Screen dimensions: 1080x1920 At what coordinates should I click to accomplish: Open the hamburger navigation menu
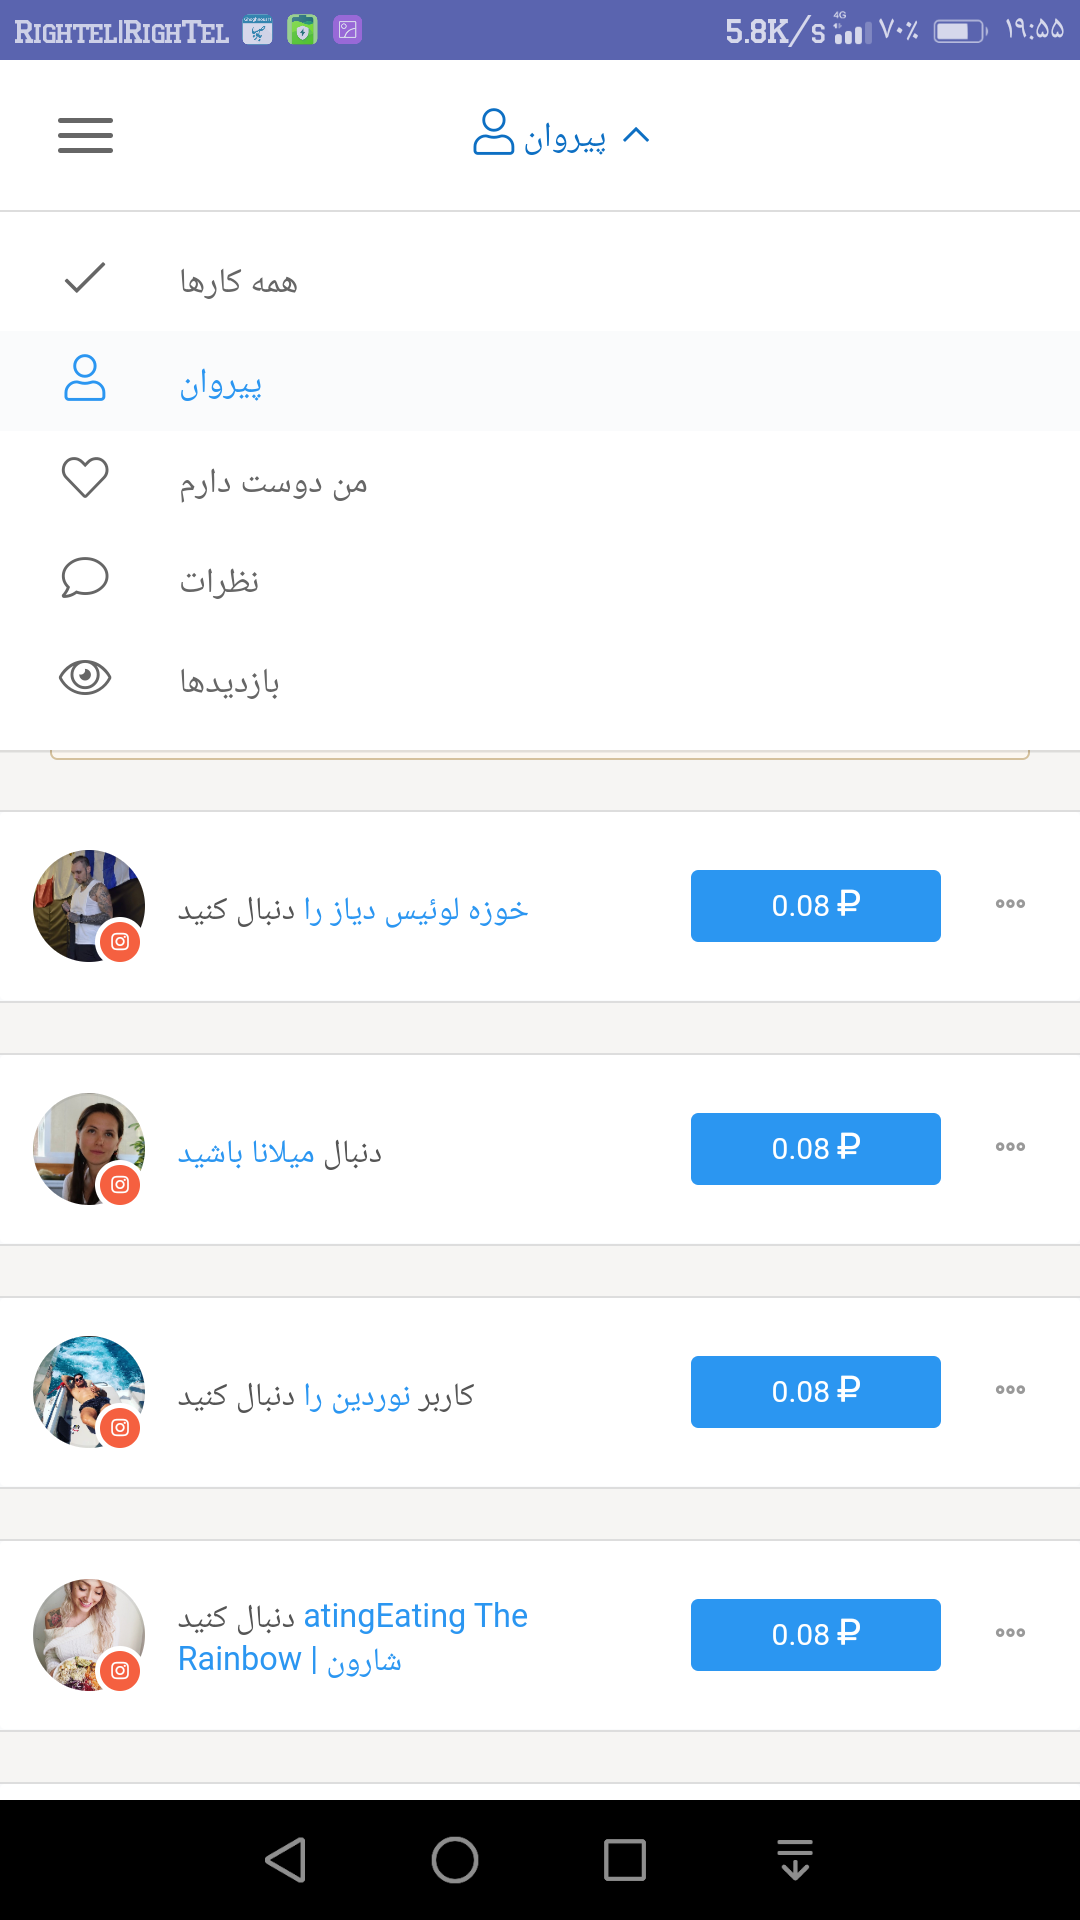tap(85, 135)
